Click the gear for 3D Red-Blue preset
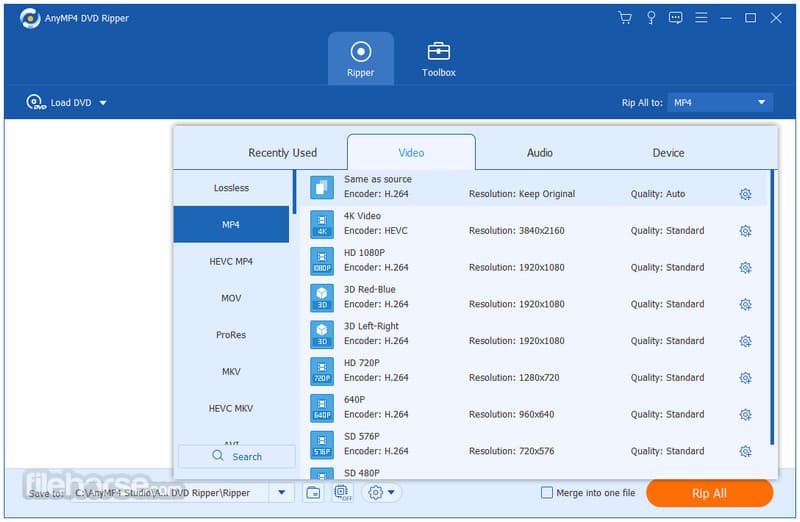This screenshot has height=522, width=800. click(x=745, y=305)
